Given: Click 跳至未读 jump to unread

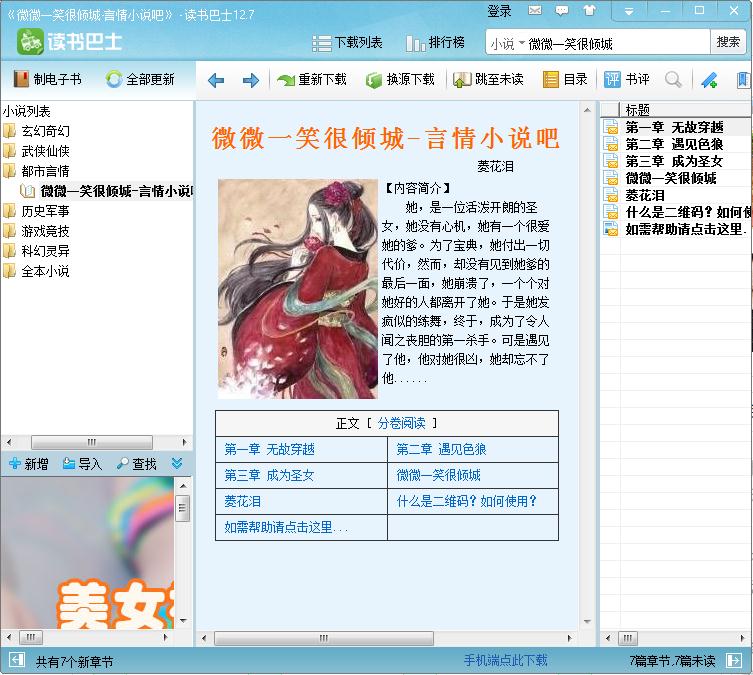Looking at the screenshot, I should coord(488,79).
